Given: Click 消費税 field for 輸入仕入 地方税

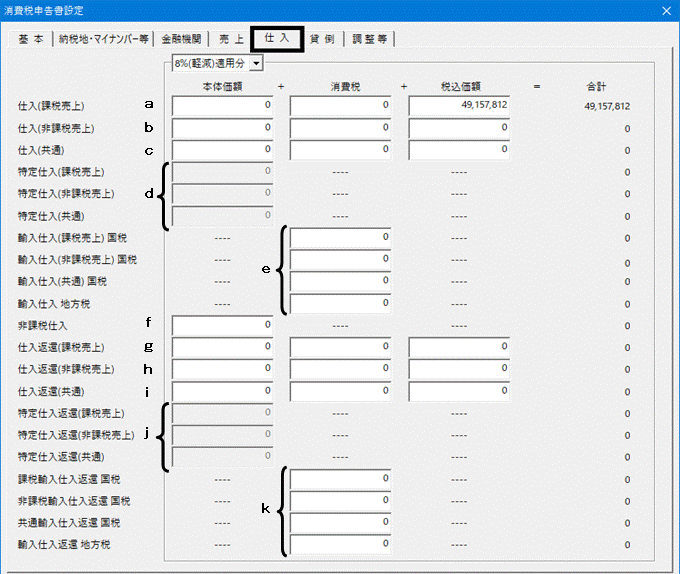Looking at the screenshot, I should [340, 303].
